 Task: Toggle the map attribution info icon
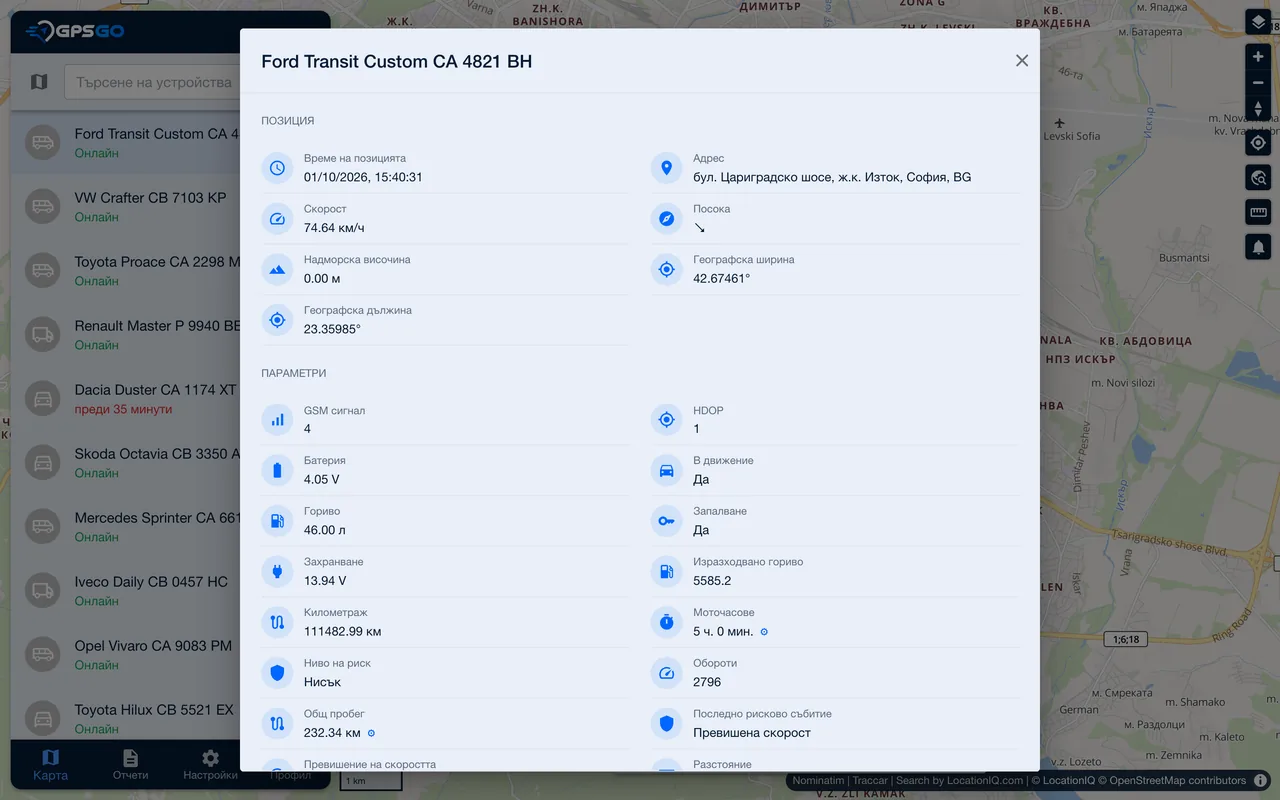click(1261, 780)
